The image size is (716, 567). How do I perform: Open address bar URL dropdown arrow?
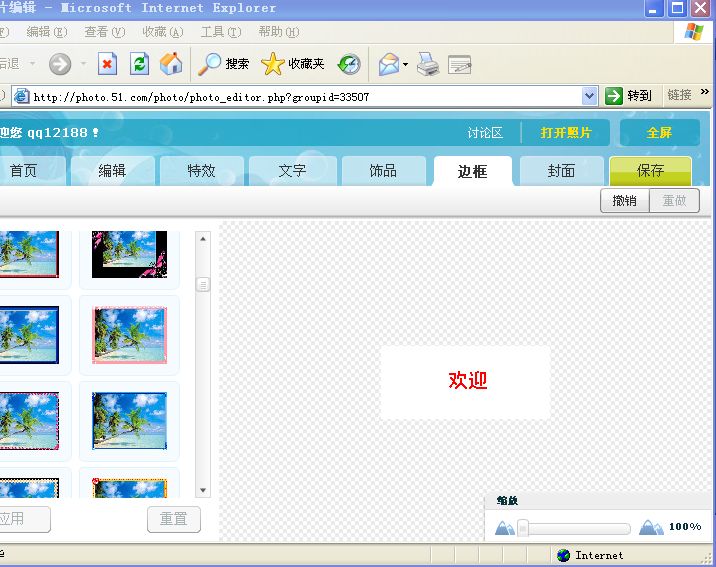(590, 96)
